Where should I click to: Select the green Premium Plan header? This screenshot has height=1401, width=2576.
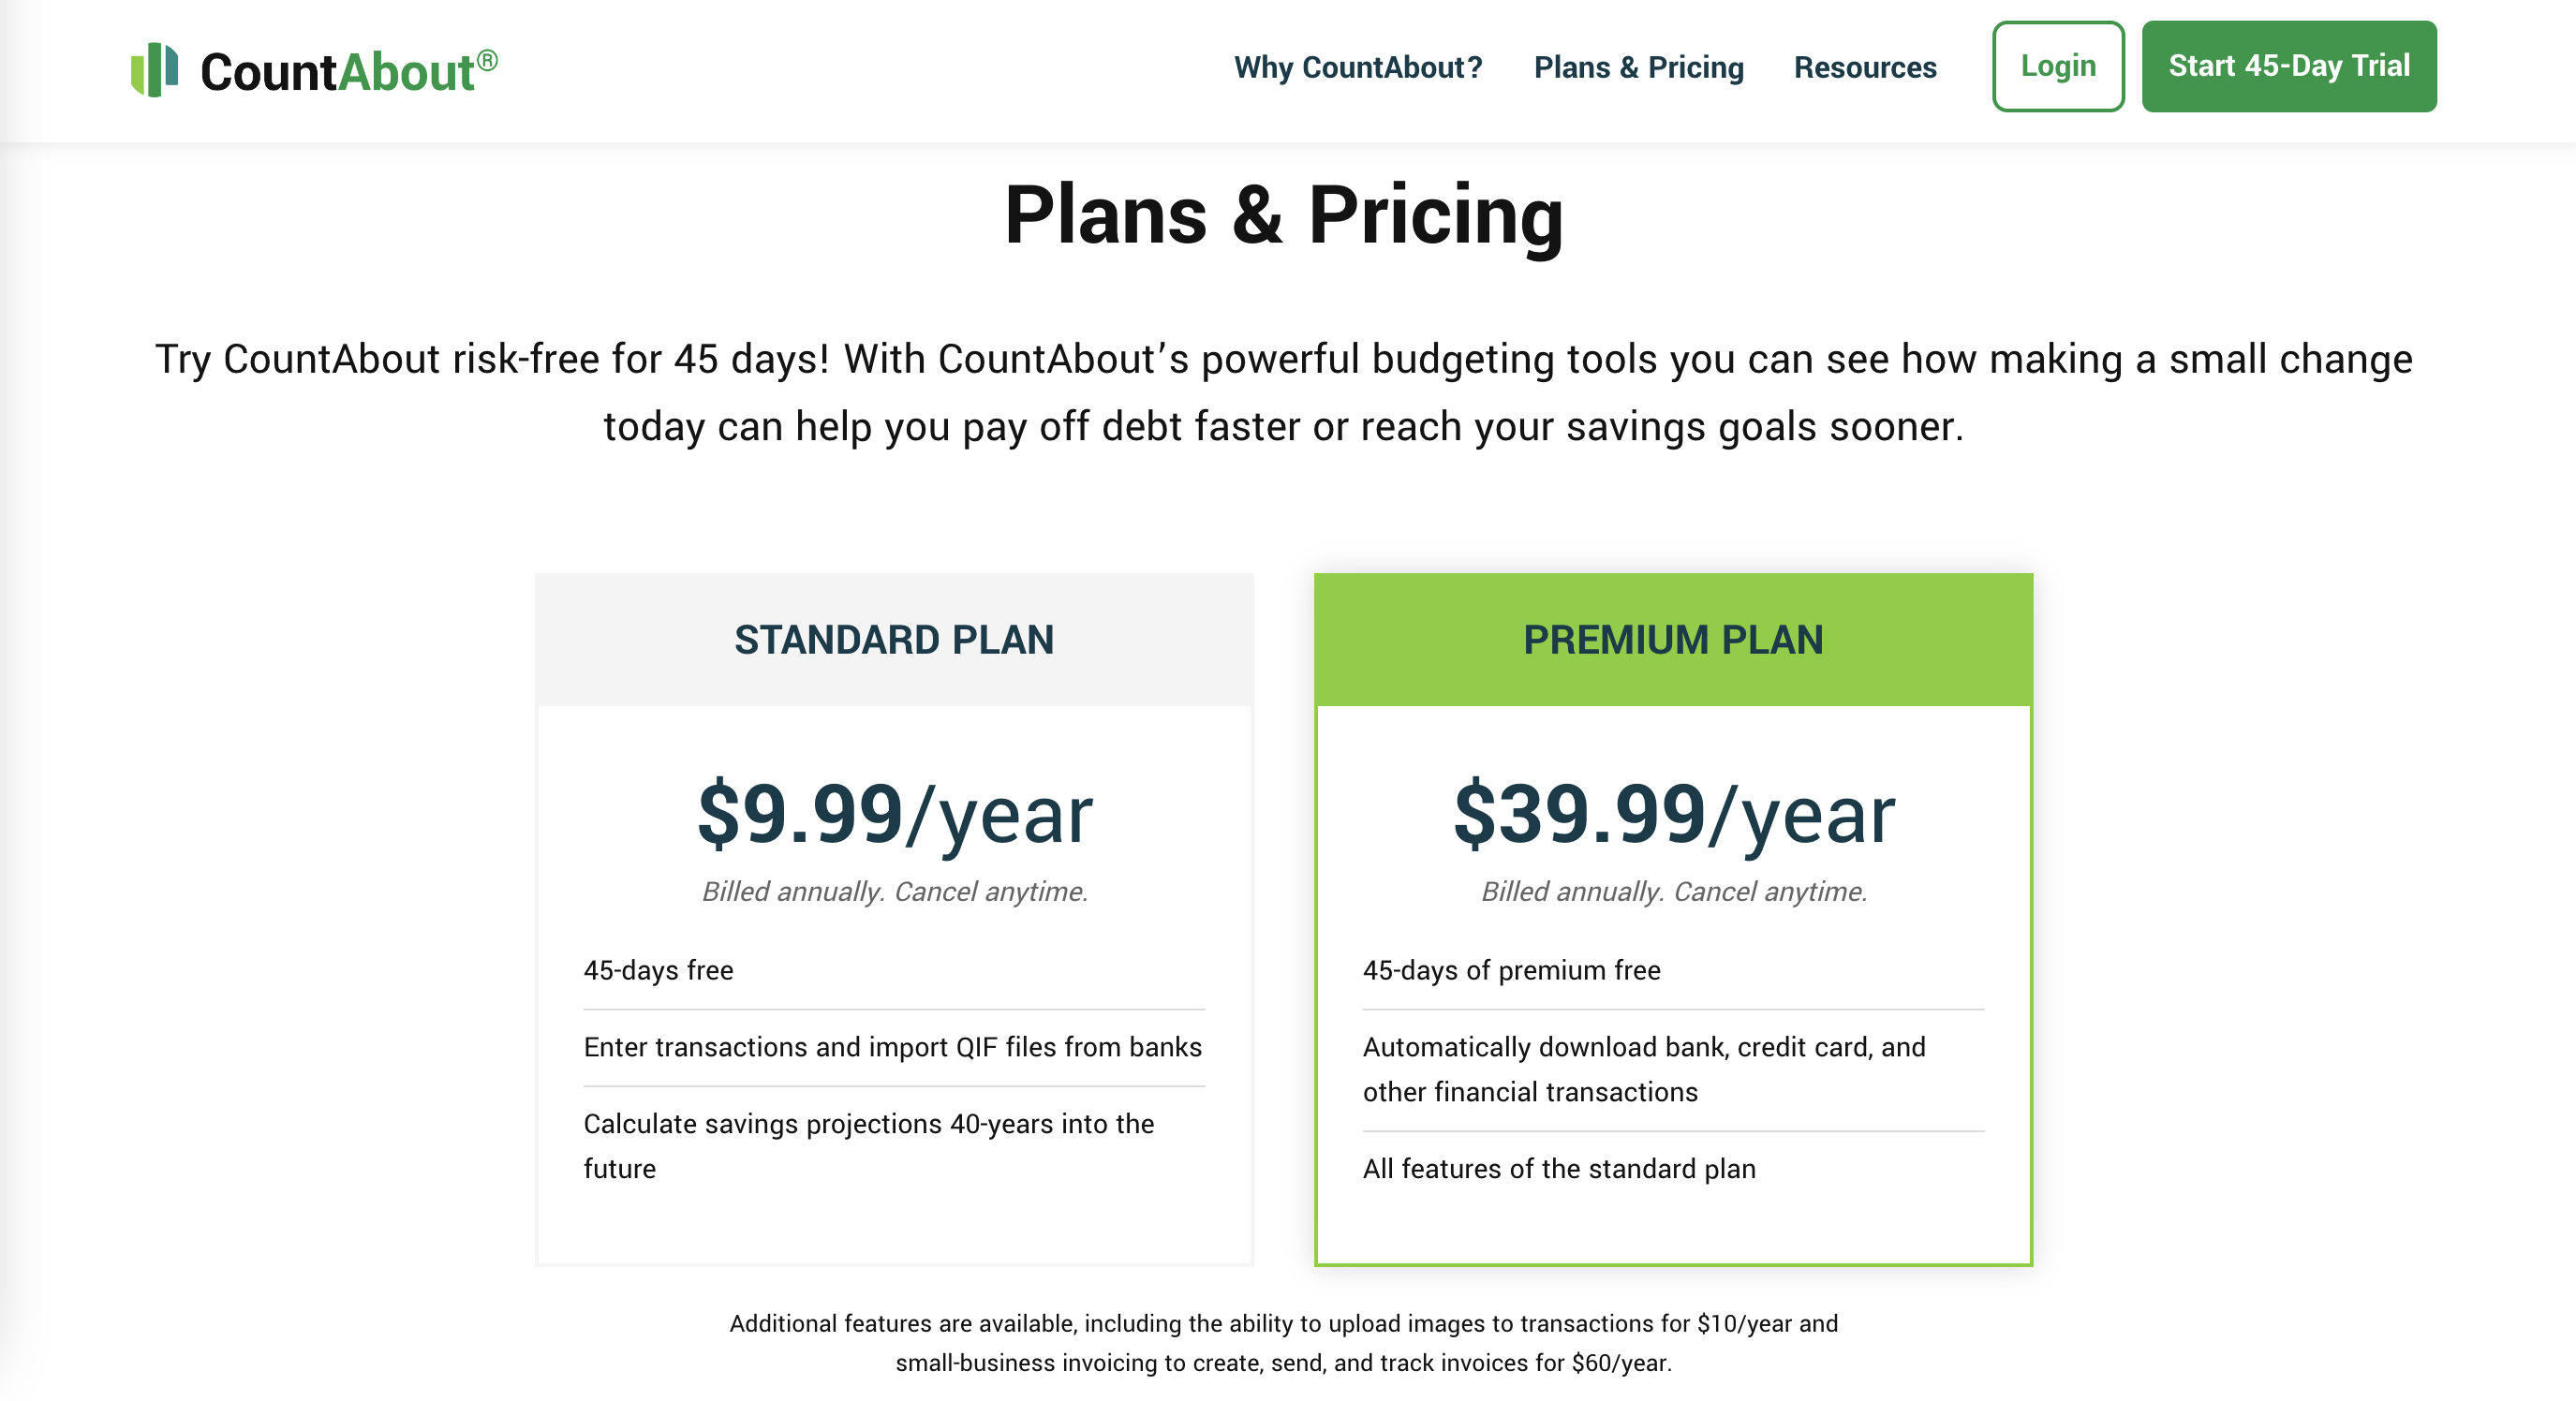(x=1672, y=640)
